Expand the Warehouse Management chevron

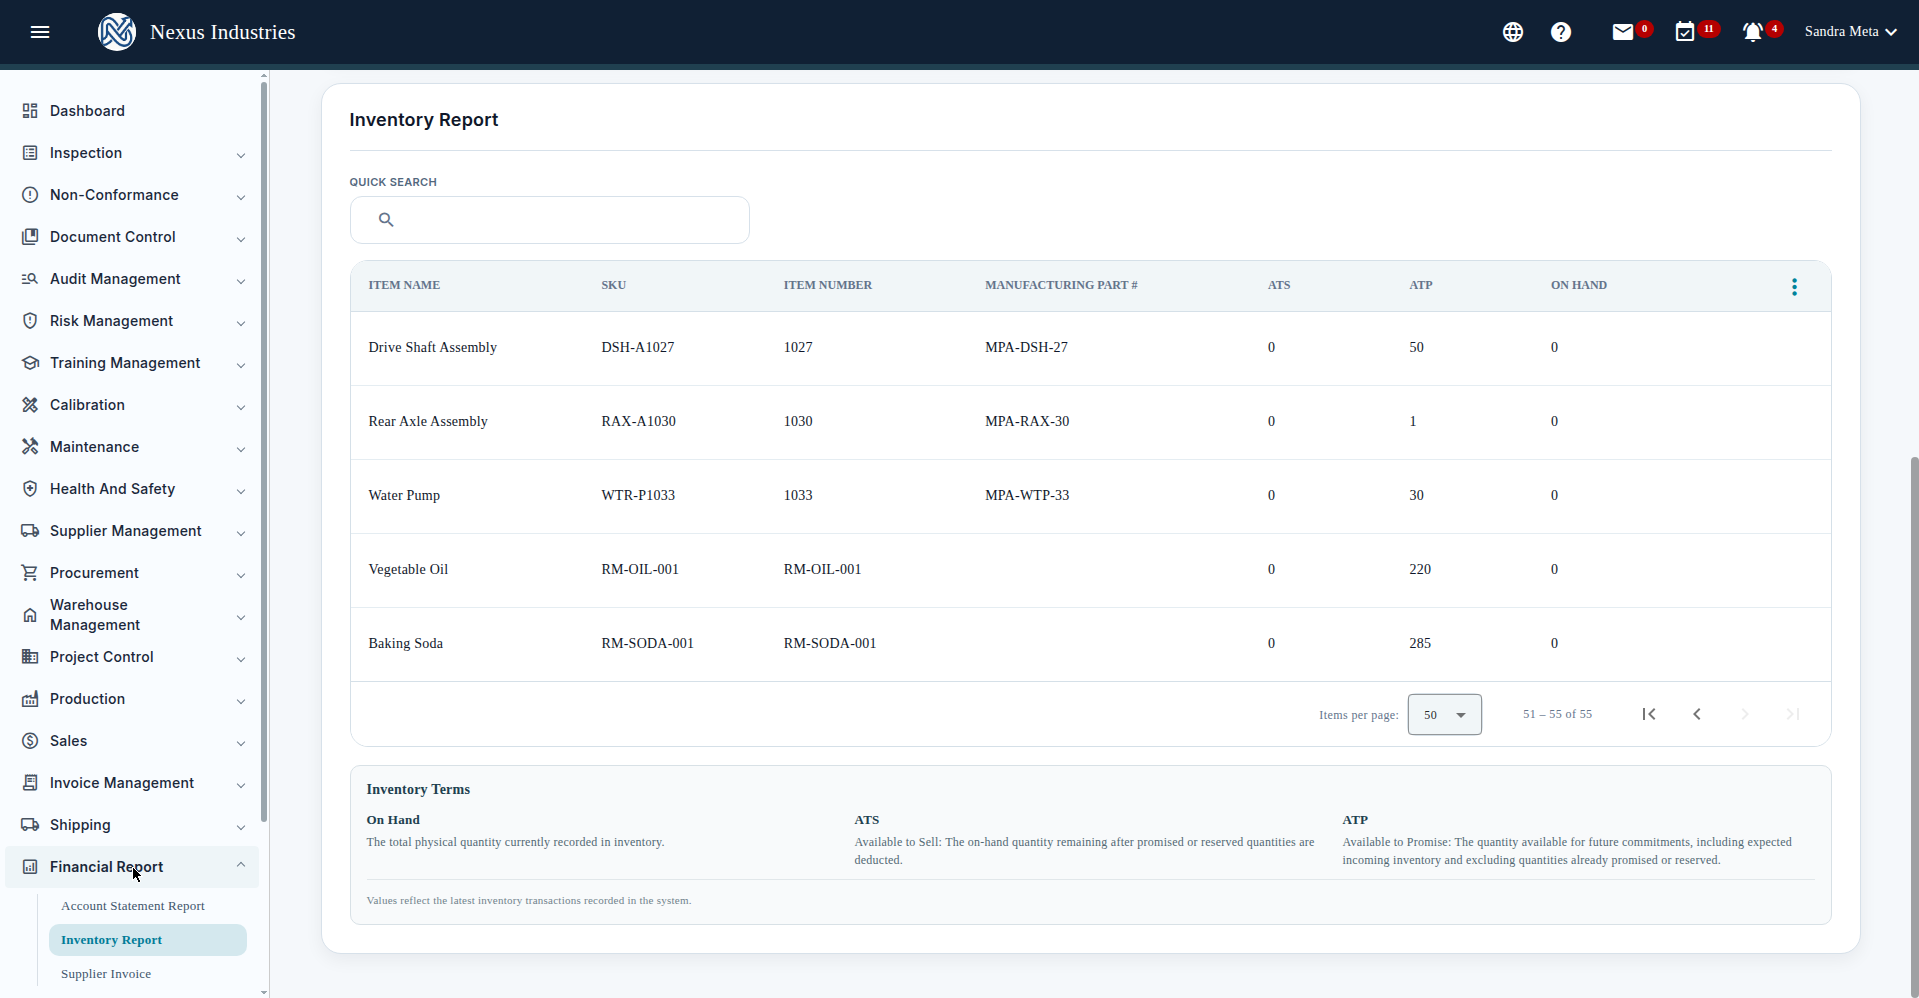(x=241, y=617)
